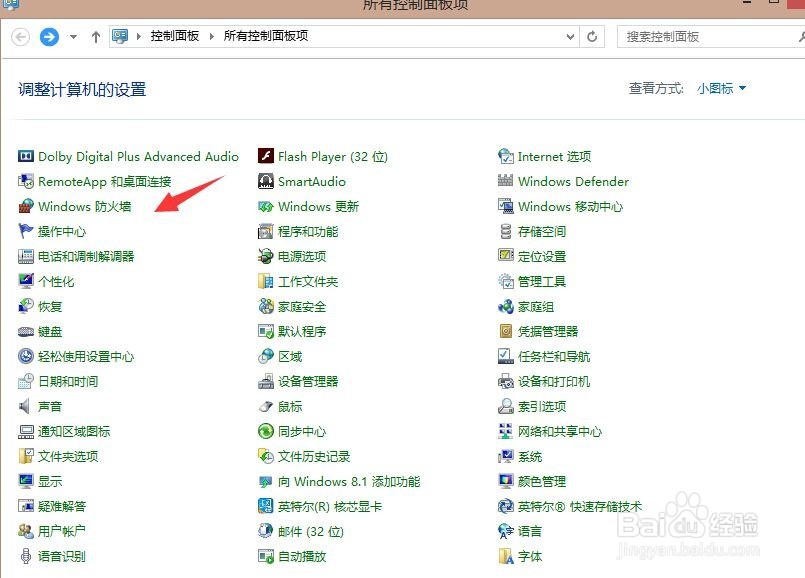The image size is (805, 578).
Task: Open the Internet 选项 icon
Action: pos(506,156)
